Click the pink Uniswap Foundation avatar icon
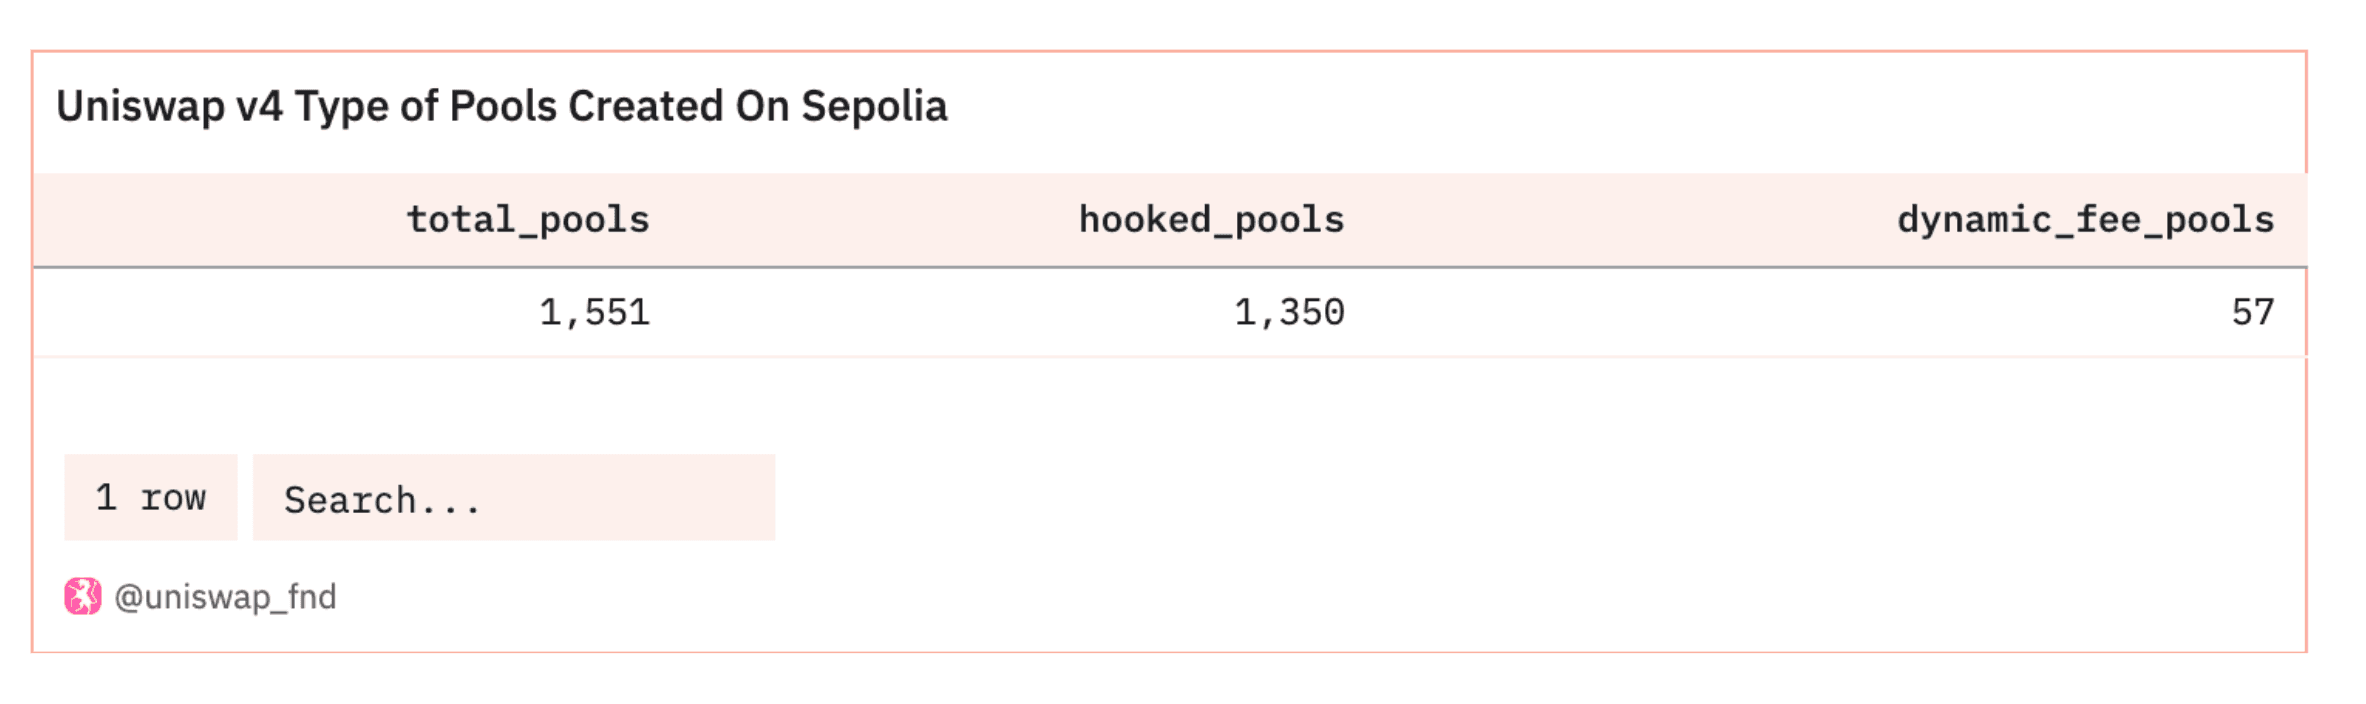Screen dimensions: 2366x704 point(83,596)
